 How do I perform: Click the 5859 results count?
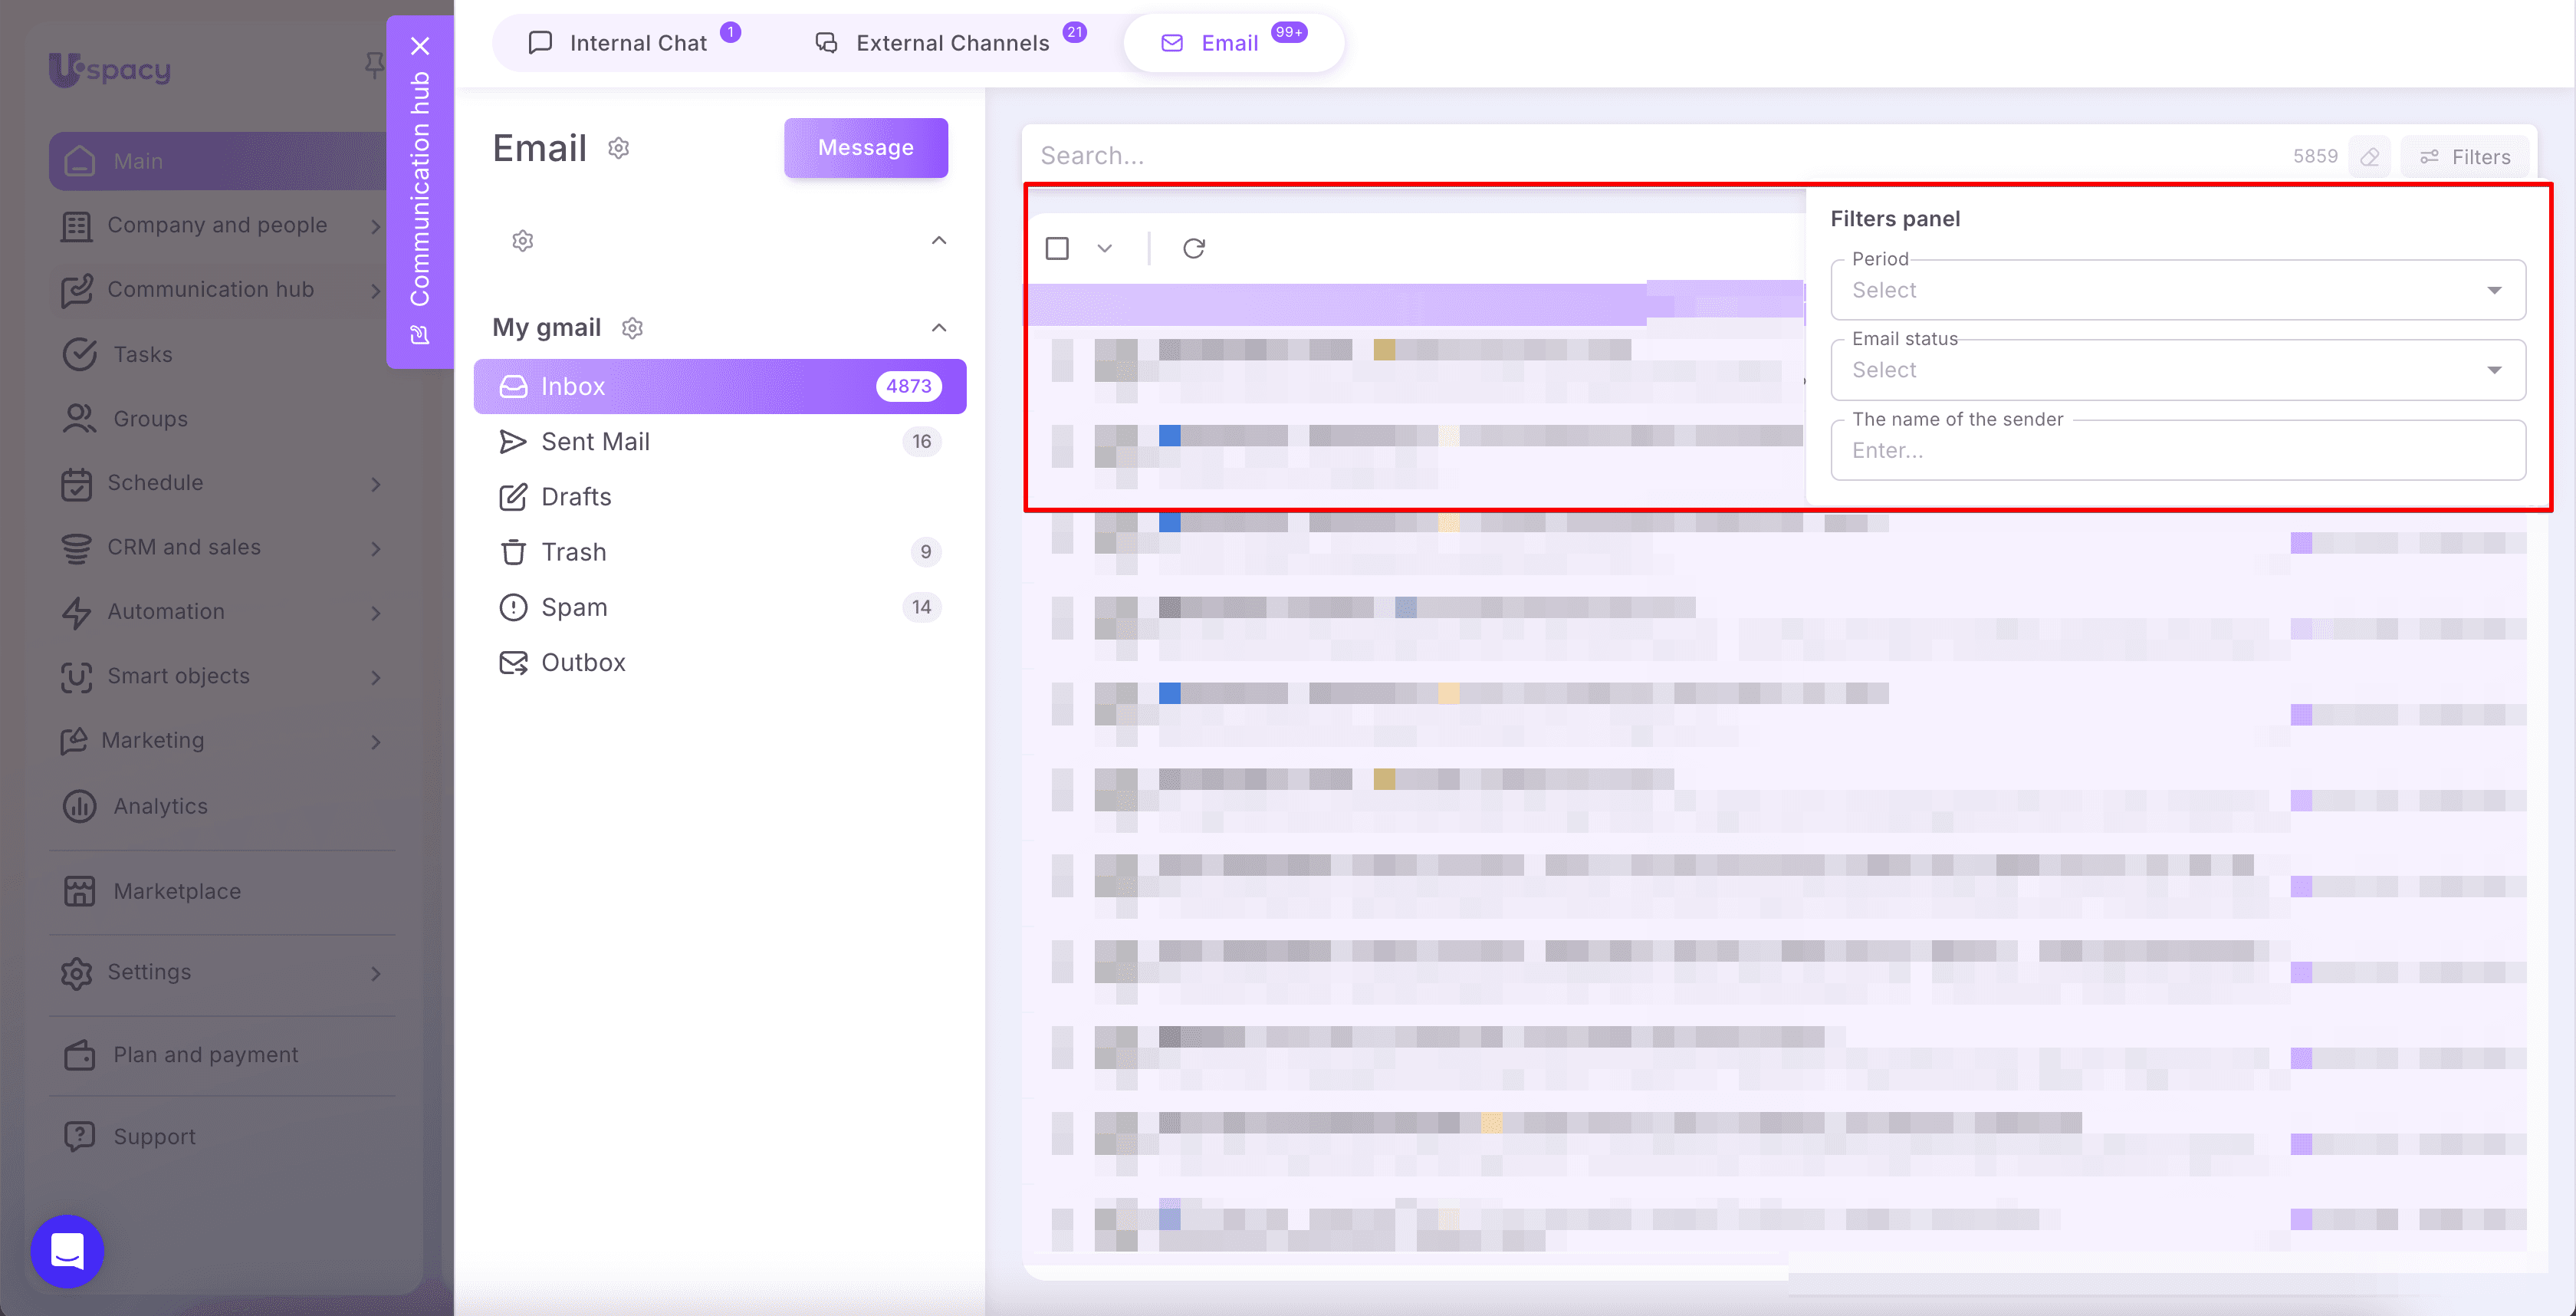point(2314,156)
